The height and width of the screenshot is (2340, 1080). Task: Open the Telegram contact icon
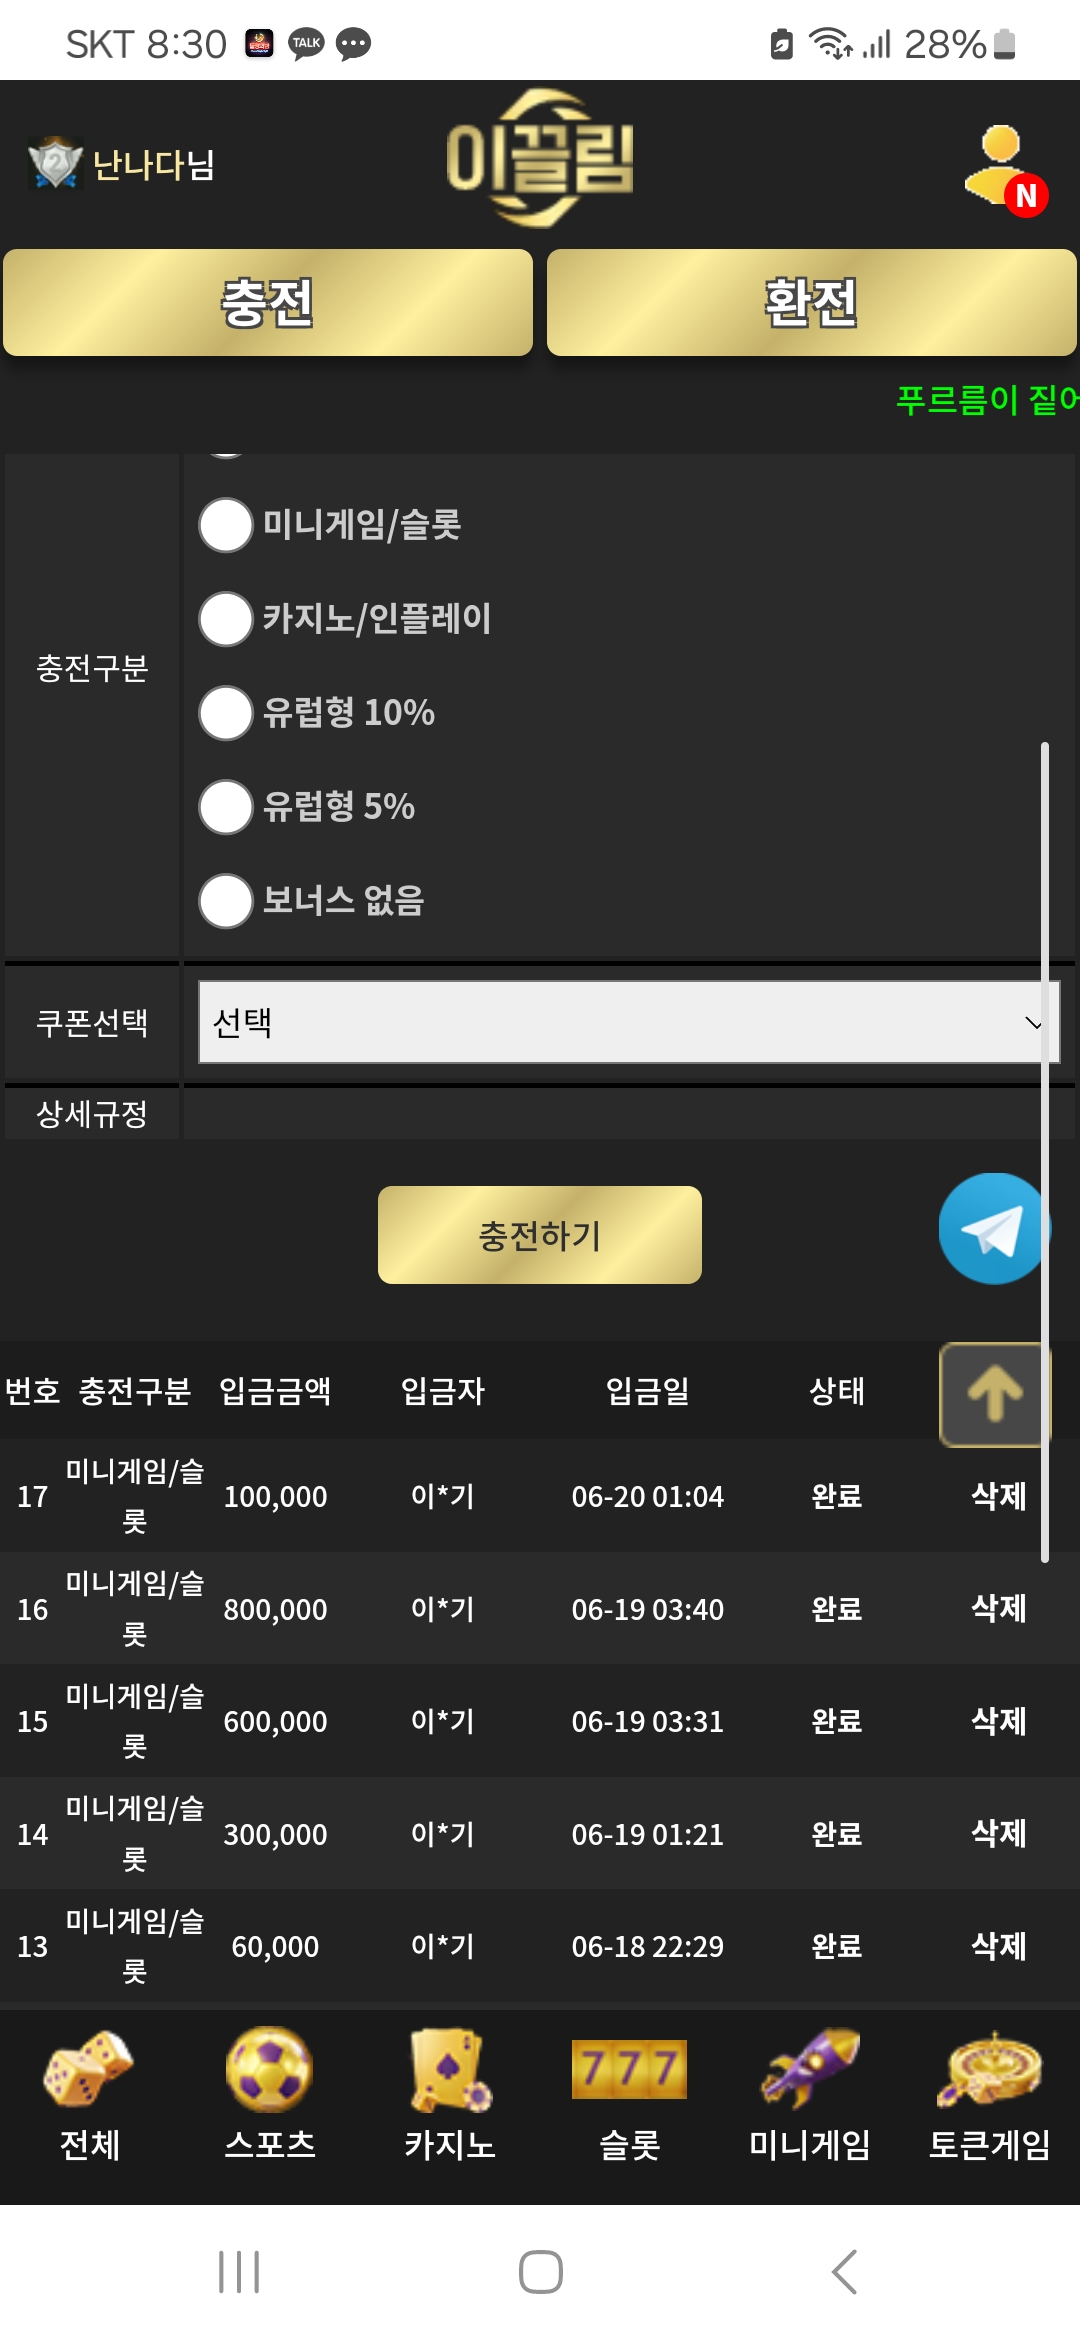point(992,1229)
